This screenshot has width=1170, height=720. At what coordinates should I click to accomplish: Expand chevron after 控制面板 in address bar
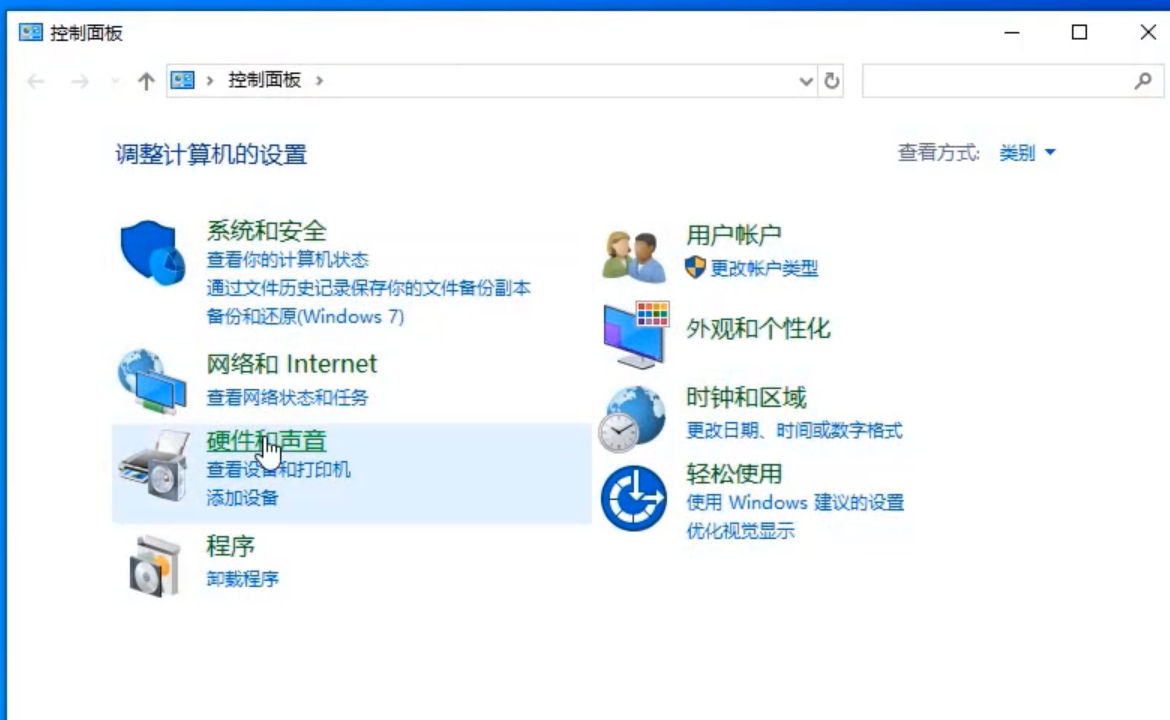319,81
